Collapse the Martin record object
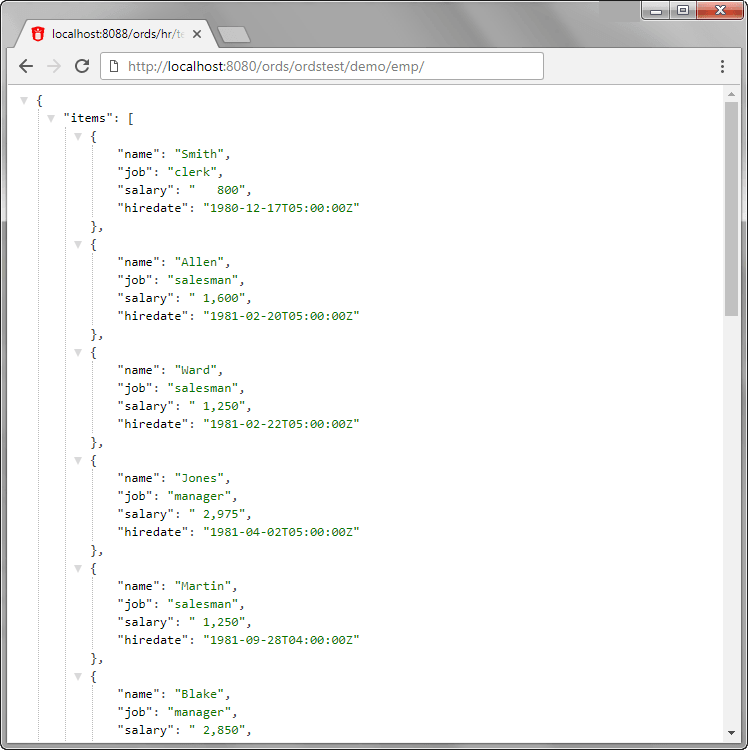 (x=78, y=569)
